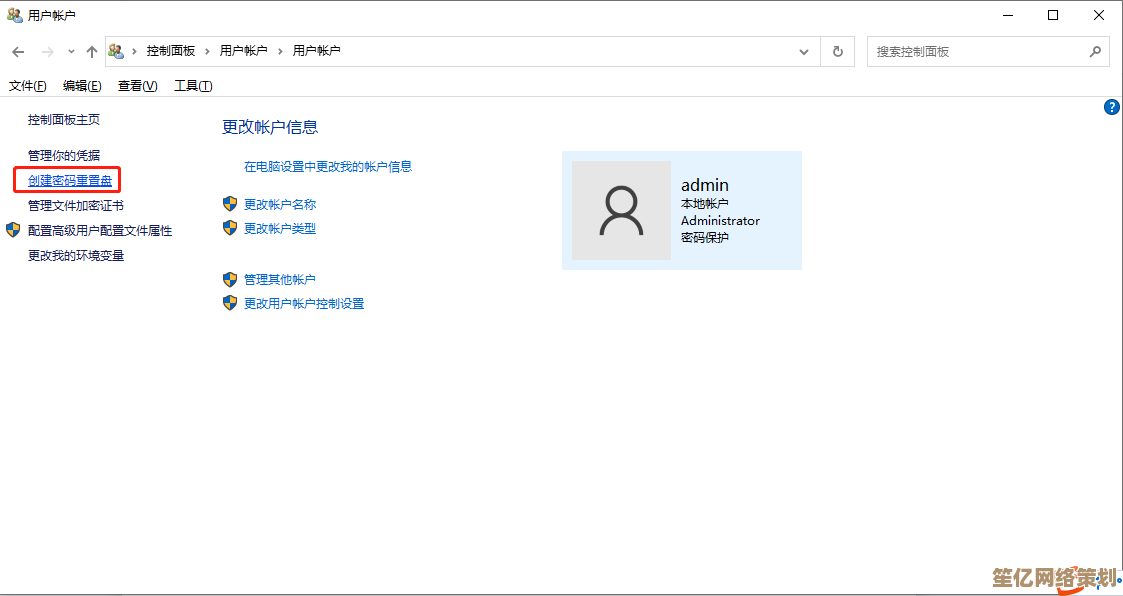Expand the address bar history dropdown

804,51
